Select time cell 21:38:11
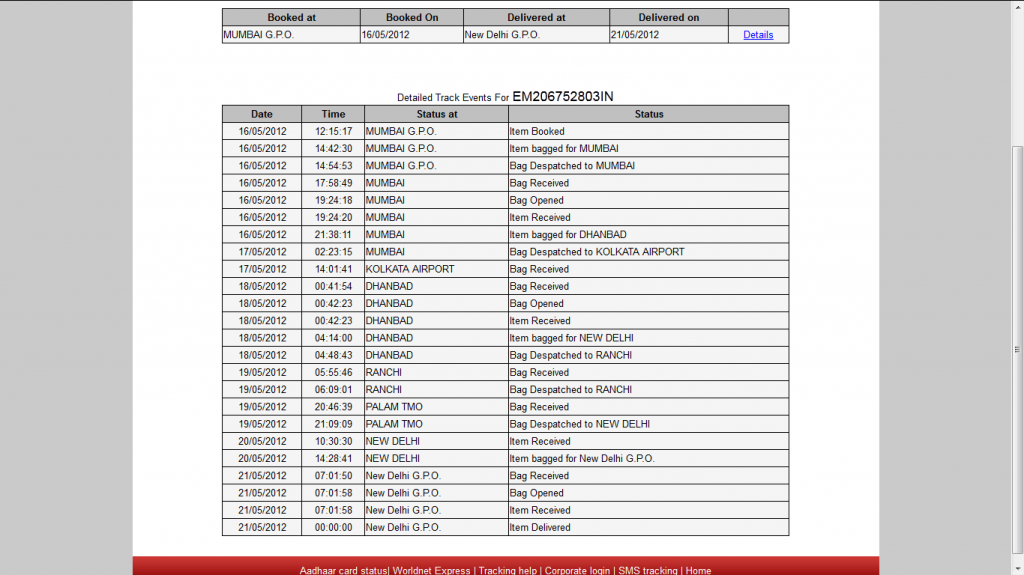This screenshot has height=575, width=1024. [333, 235]
